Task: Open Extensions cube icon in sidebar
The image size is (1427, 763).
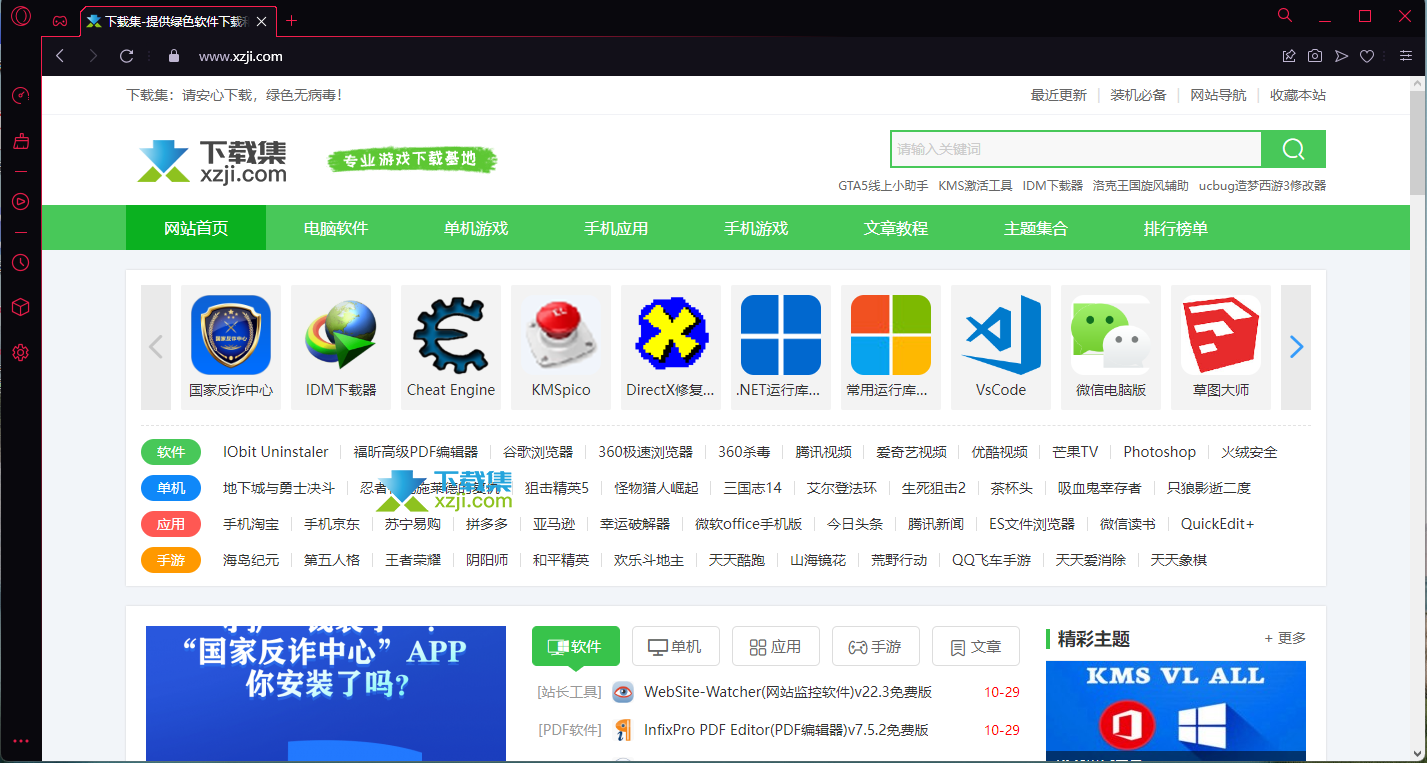Action: point(21,307)
